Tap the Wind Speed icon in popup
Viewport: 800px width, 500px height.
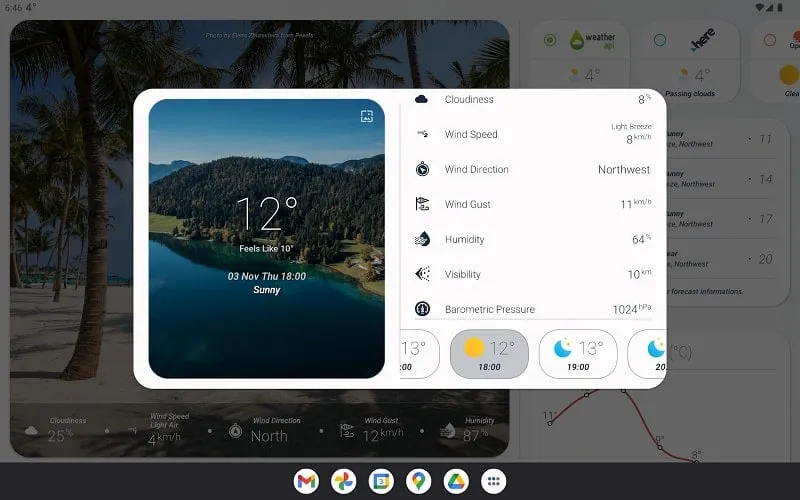(422, 134)
